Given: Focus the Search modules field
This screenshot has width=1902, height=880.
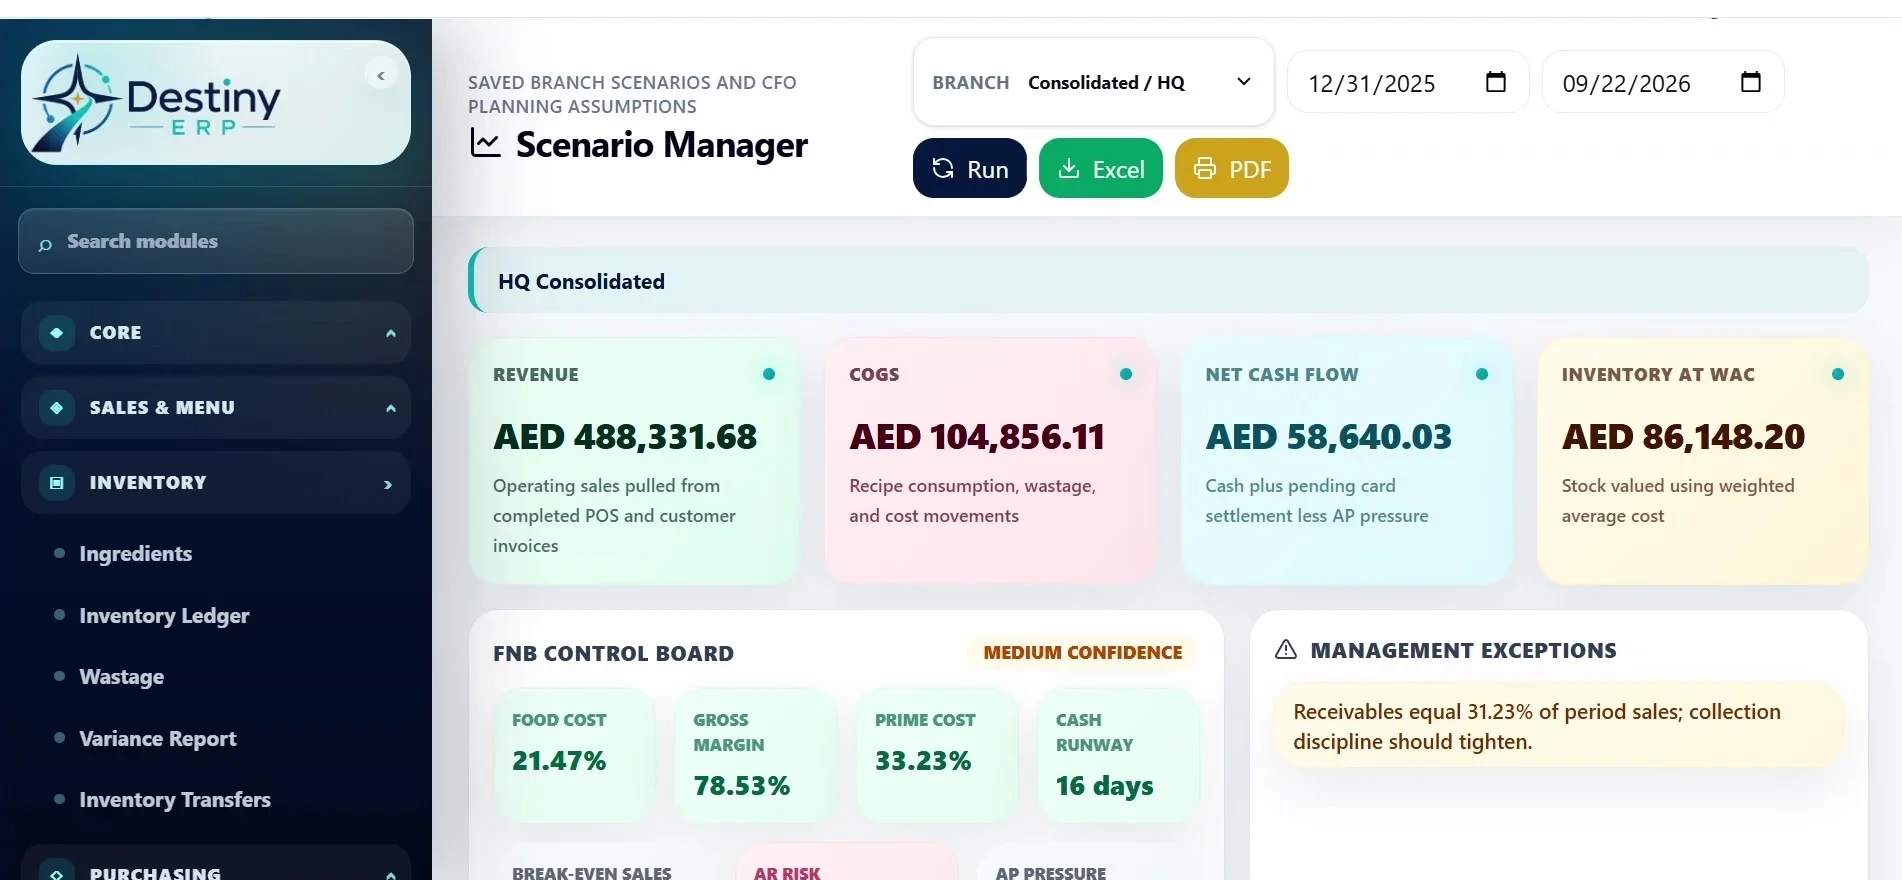Looking at the screenshot, I should pos(216,241).
